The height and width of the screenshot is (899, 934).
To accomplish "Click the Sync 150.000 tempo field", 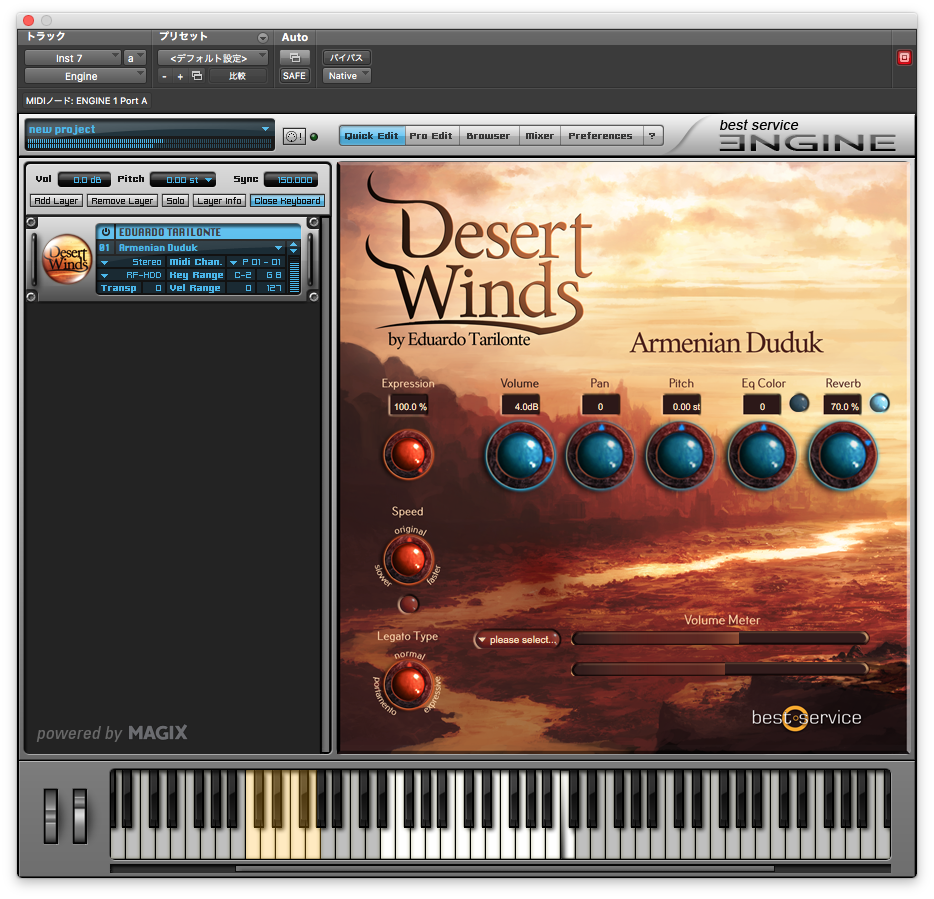I will (x=291, y=180).
